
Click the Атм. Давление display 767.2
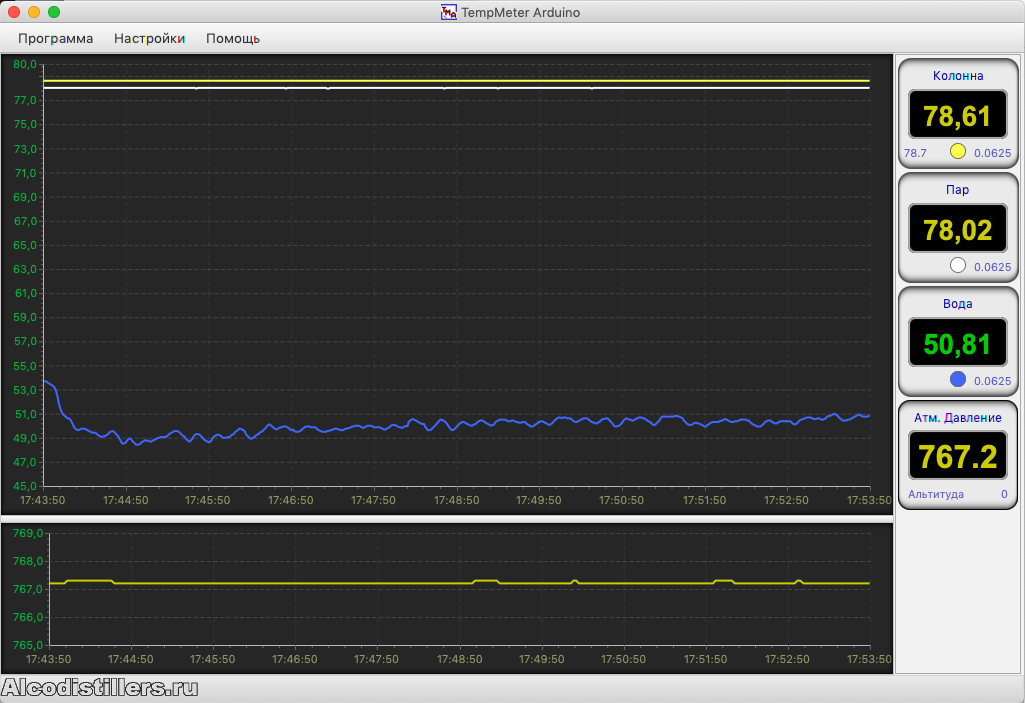(958, 456)
